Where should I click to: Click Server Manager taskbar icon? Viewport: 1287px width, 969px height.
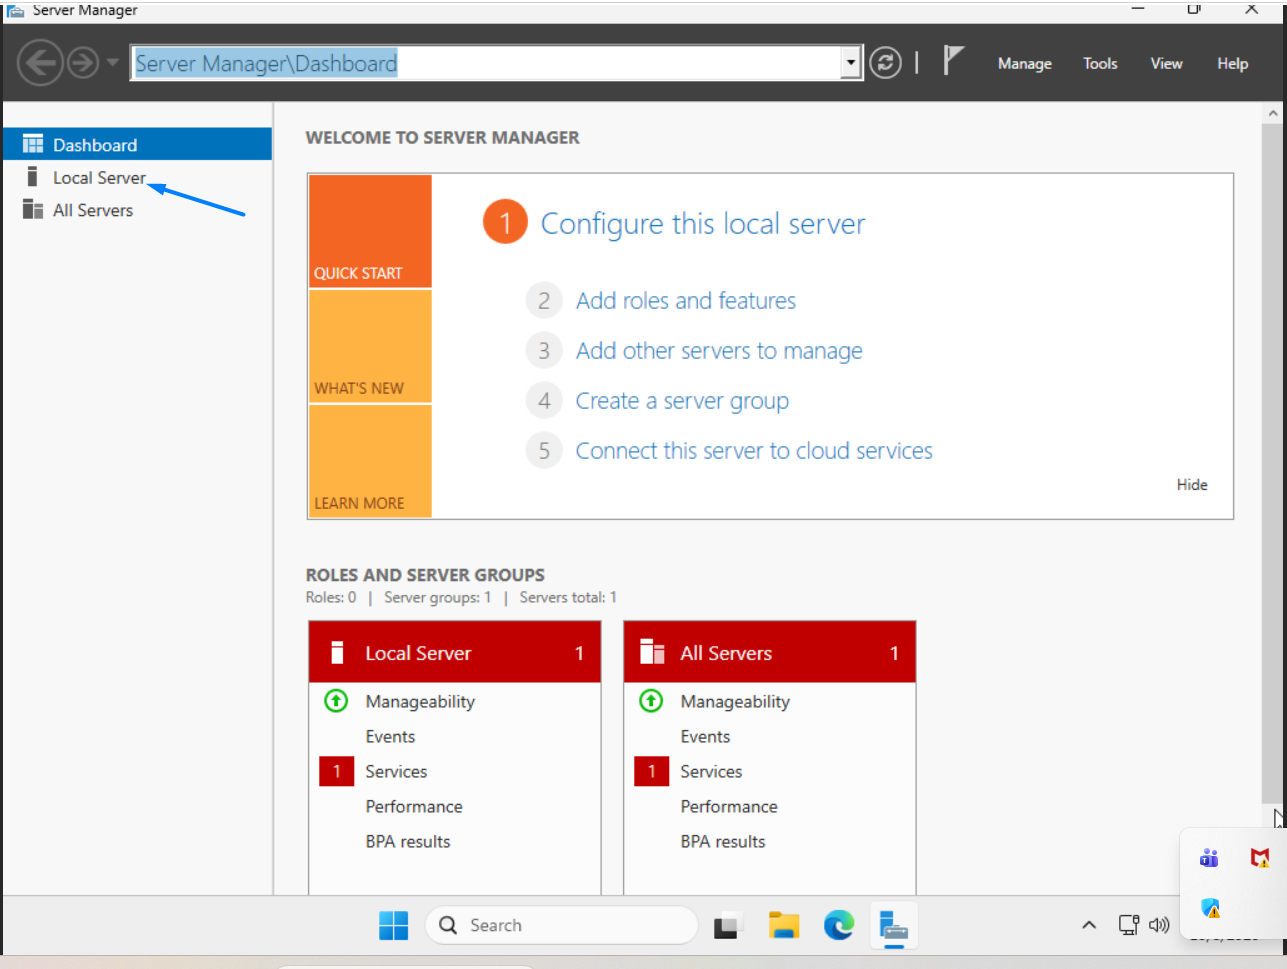pos(894,926)
